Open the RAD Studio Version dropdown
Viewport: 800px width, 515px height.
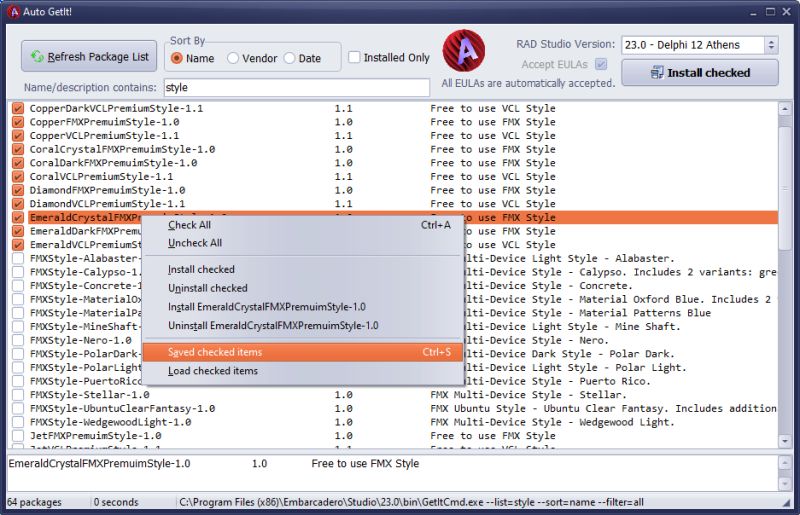(771, 45)
